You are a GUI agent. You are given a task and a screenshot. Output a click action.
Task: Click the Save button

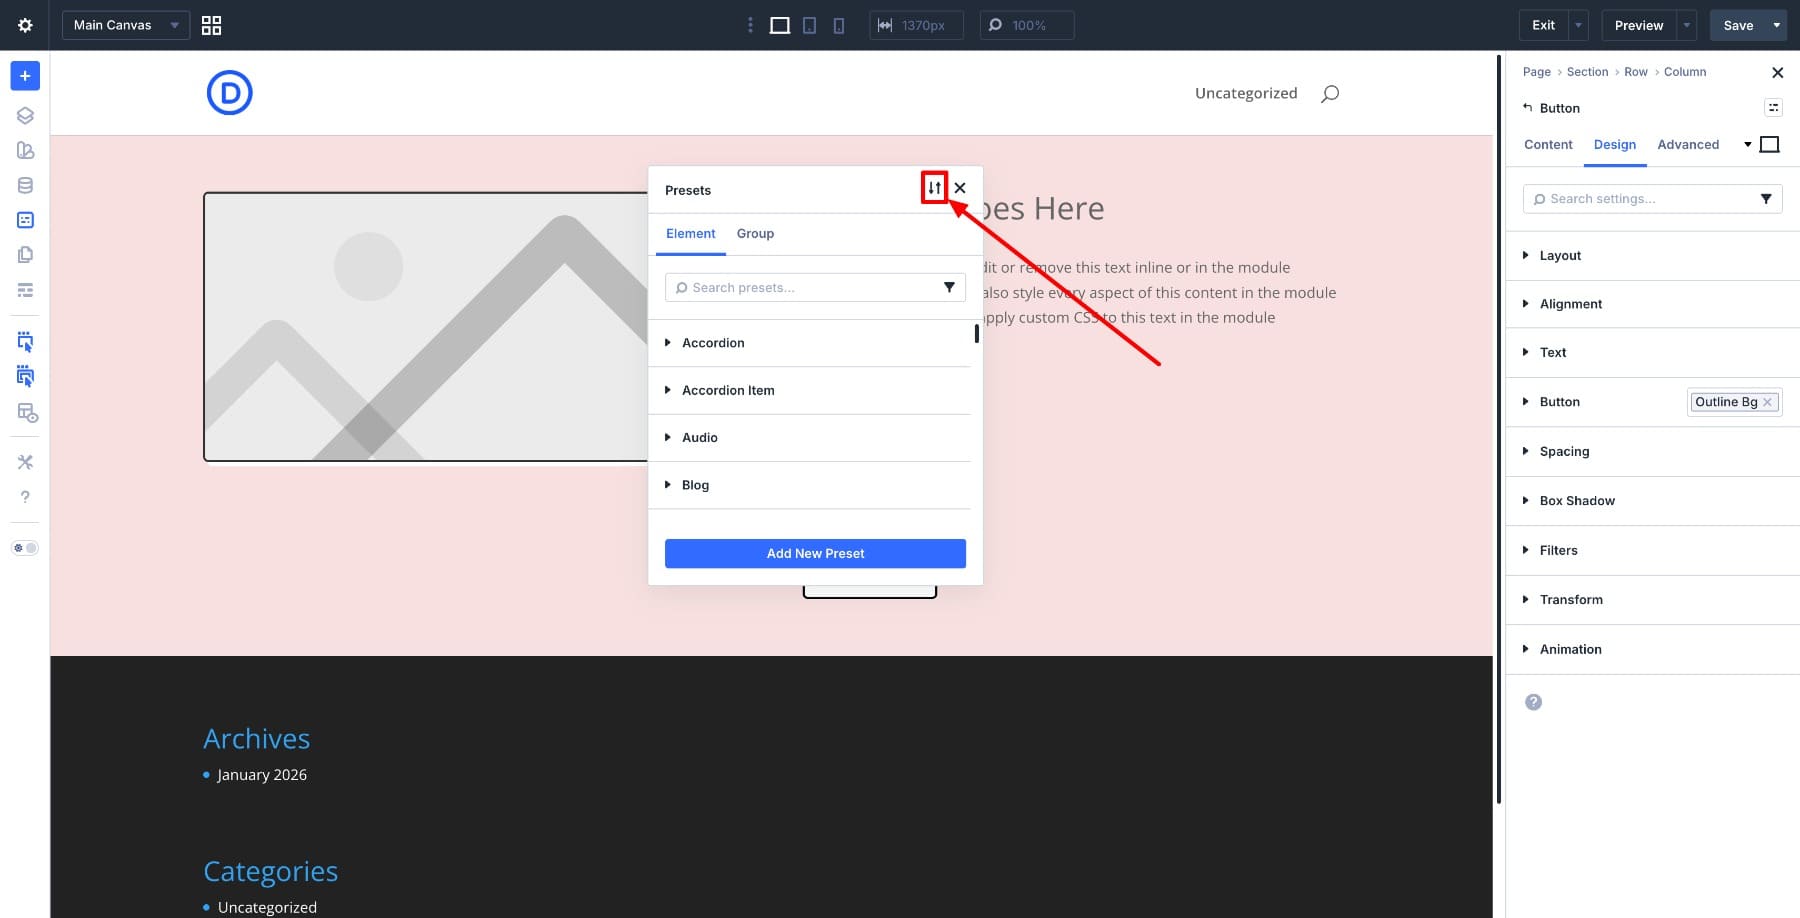(1738, 26)
